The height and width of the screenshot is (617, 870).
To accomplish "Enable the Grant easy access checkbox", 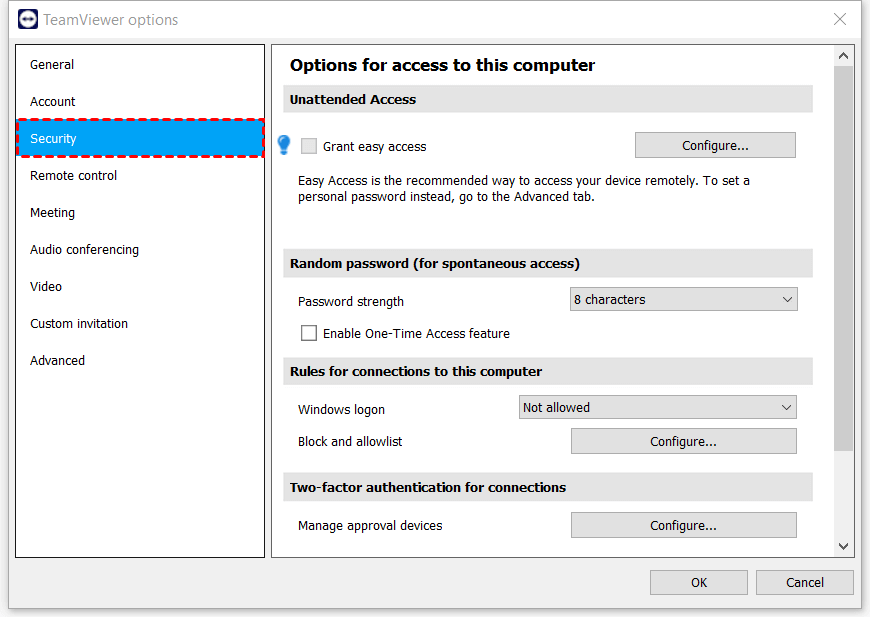I will tap(309, 146).
